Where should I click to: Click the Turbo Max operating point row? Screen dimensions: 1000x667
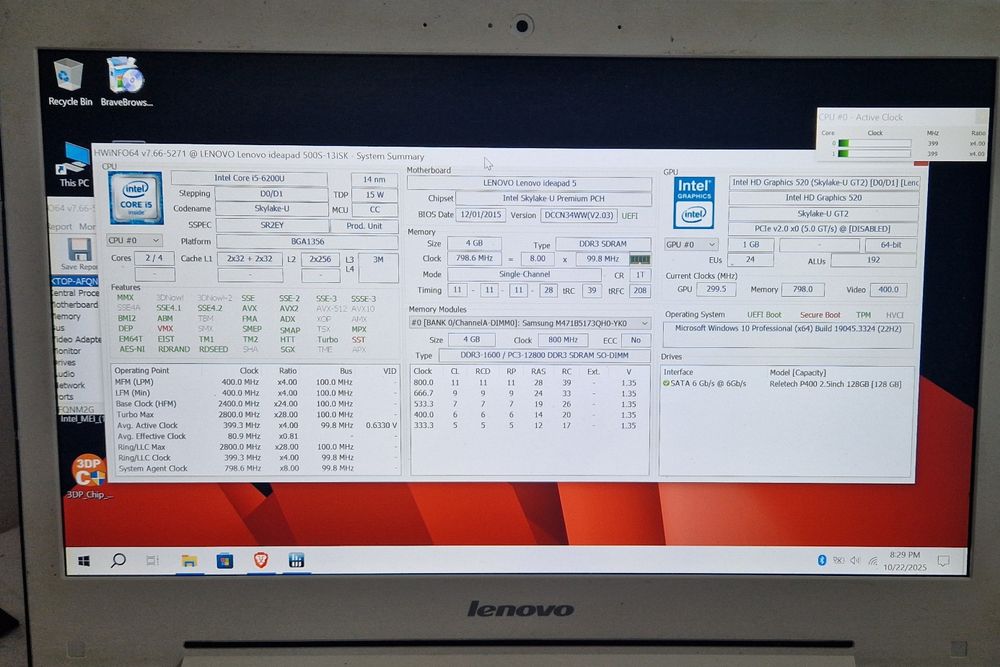[x=255, y=414]
